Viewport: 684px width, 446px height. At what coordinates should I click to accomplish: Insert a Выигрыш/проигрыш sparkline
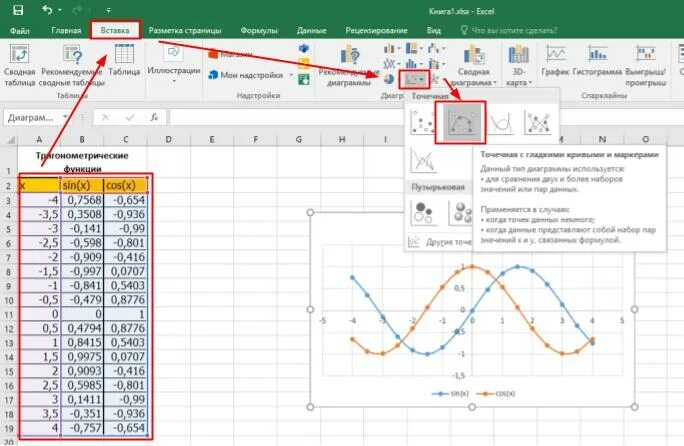(646, 65)
